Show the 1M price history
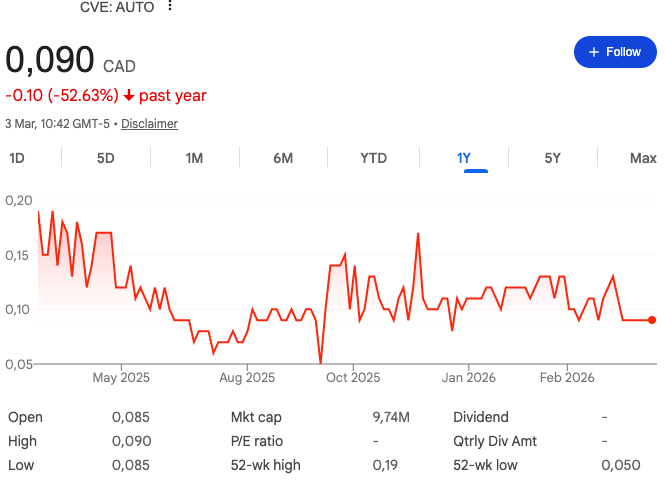 pyautogui.click(x=194, y=158)
